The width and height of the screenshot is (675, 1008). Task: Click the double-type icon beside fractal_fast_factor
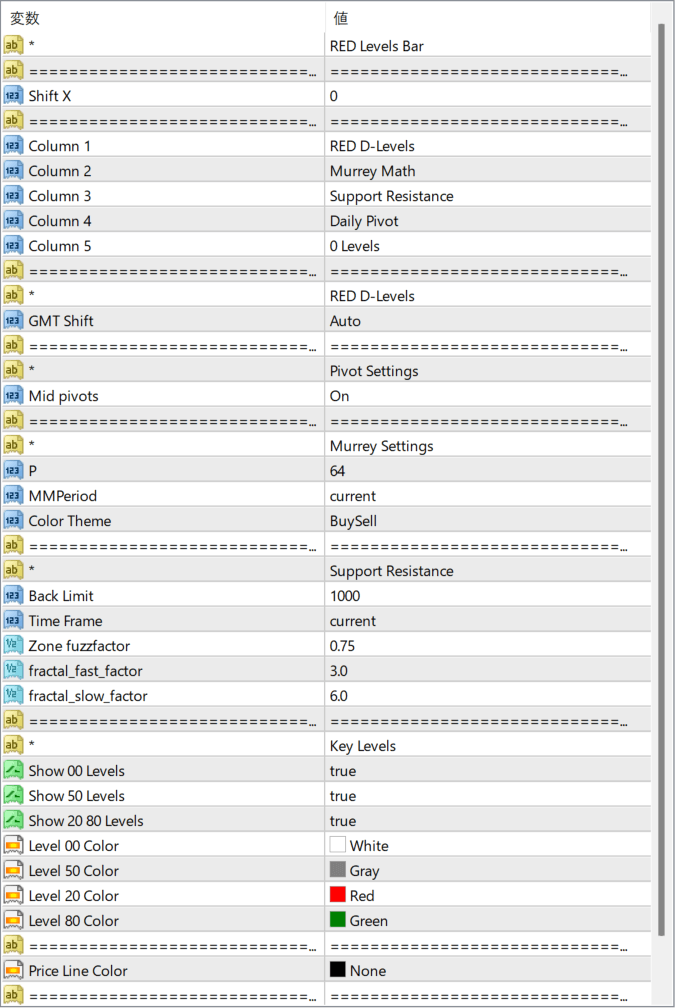point(13,671)
